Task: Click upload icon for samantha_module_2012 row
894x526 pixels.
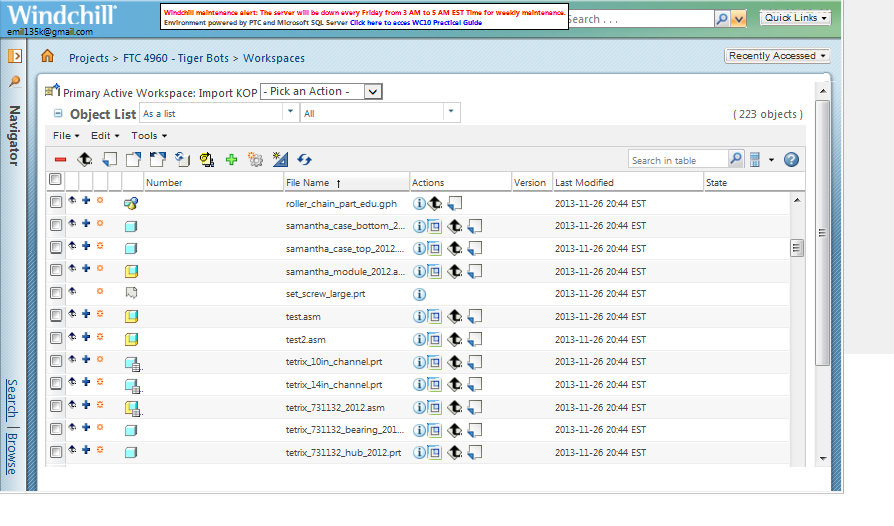Action: [454, 271]
